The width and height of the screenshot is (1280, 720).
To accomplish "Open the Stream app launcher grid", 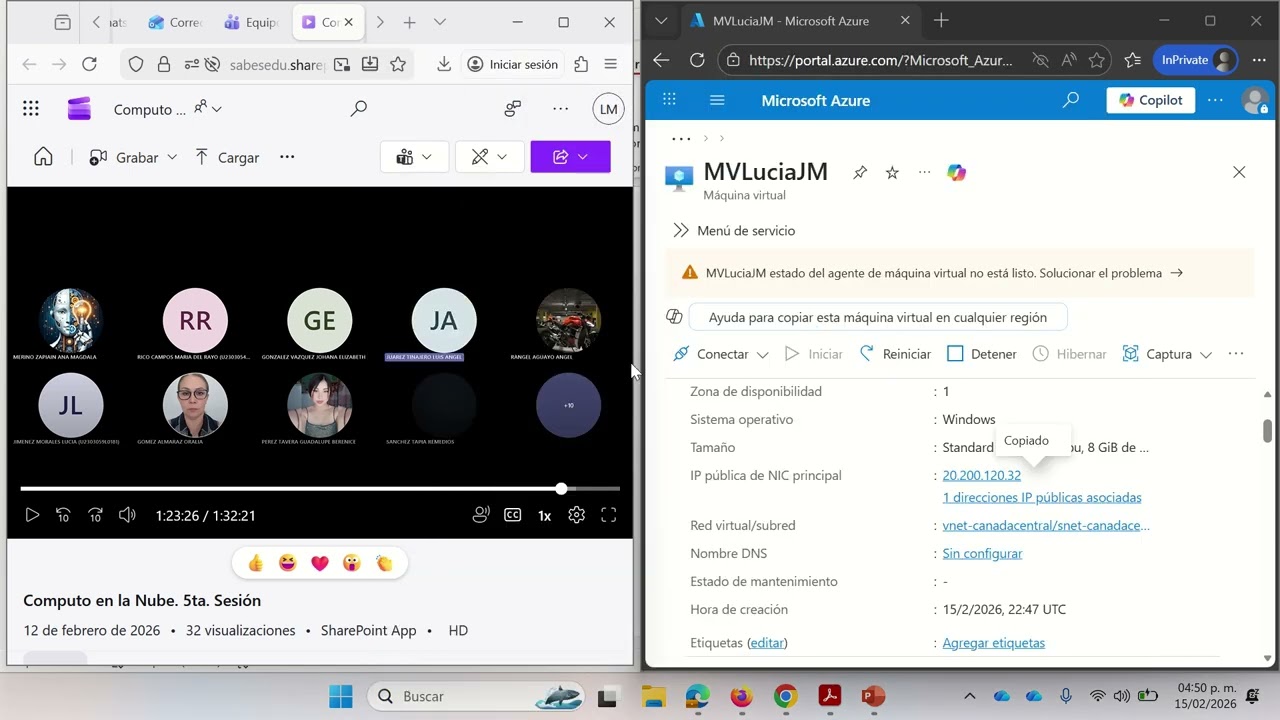I will pyautogui.click(x=31, y=109).
